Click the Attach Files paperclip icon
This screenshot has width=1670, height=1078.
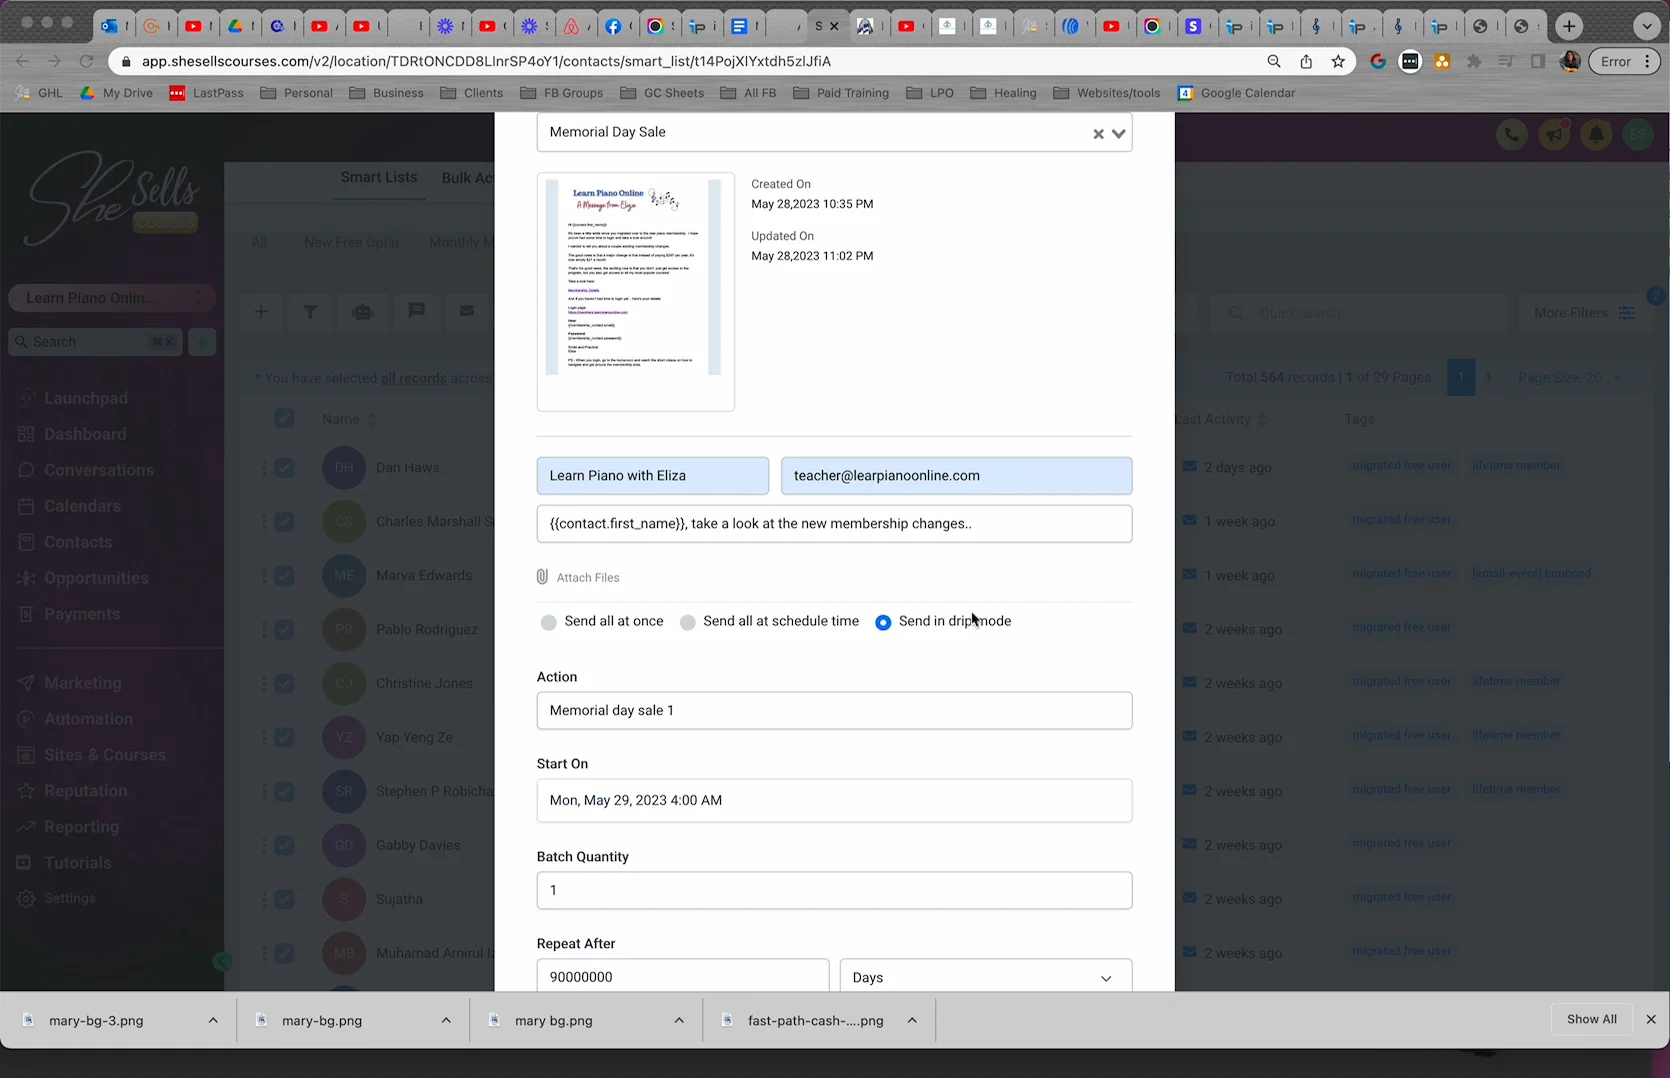542,577
